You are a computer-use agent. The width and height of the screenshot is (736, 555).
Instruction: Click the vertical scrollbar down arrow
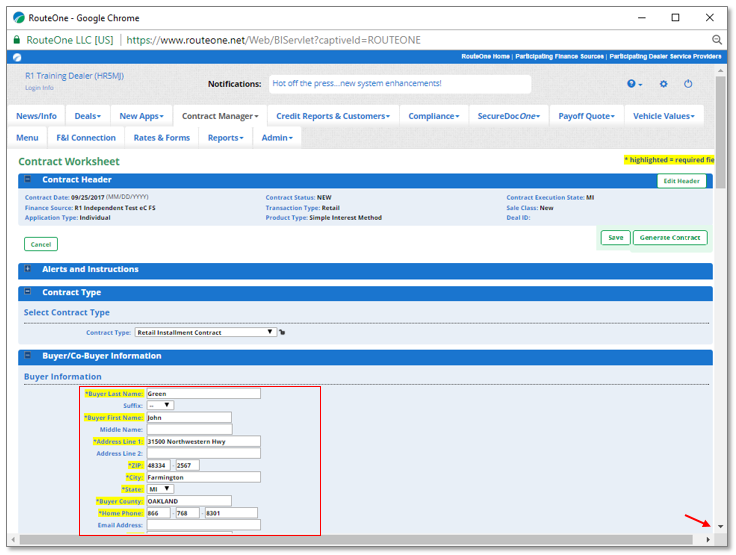[720, 526]
